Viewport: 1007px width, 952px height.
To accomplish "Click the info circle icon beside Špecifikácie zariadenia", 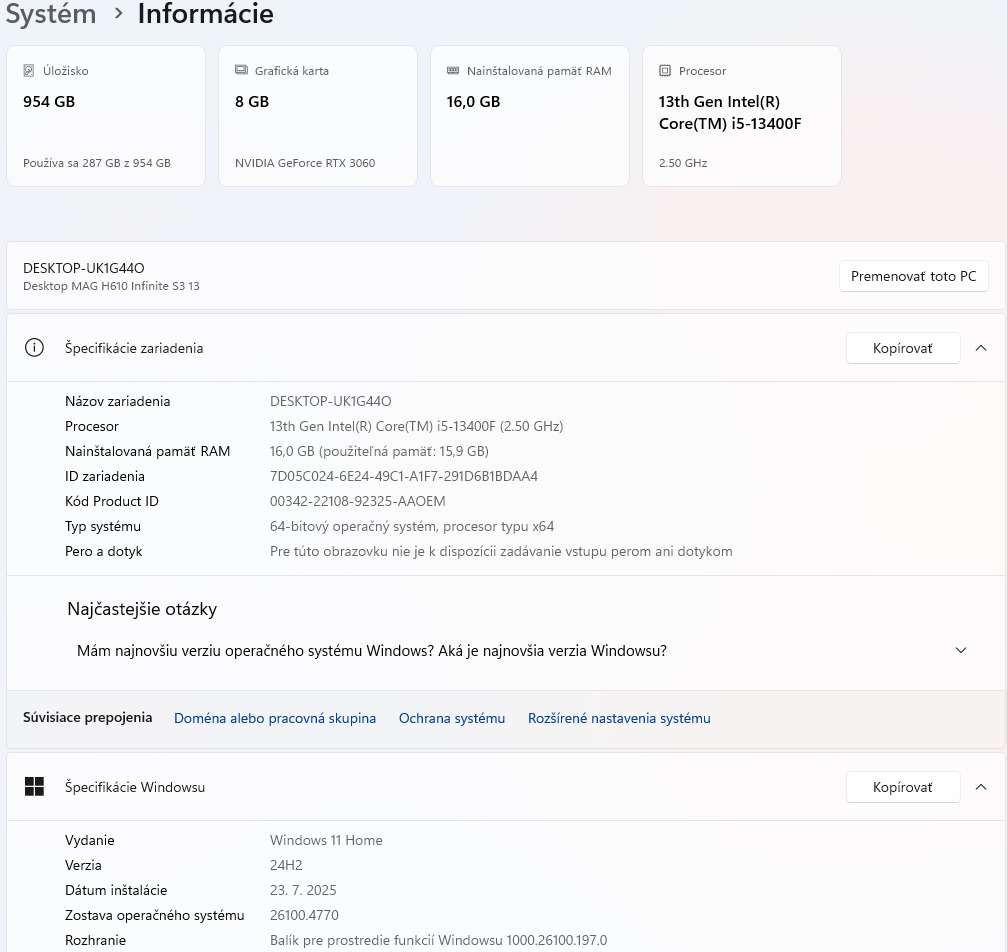I will [x=34, y=348].
